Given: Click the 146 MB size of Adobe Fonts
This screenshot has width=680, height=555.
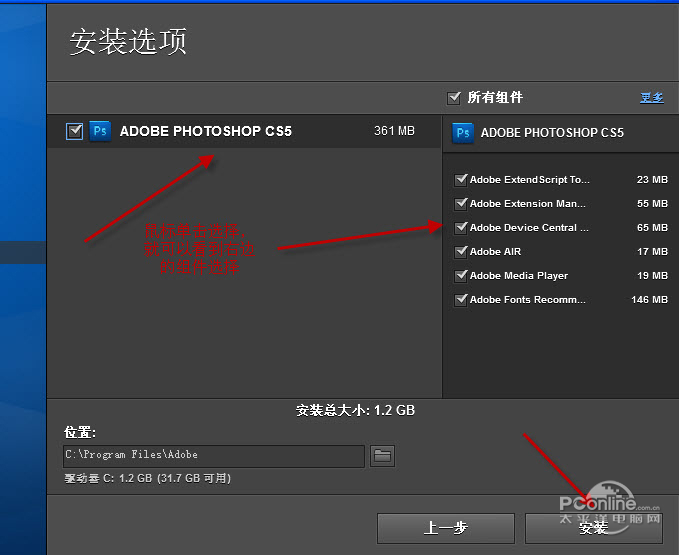Looking at the screenshot, I should coord(650,300).
